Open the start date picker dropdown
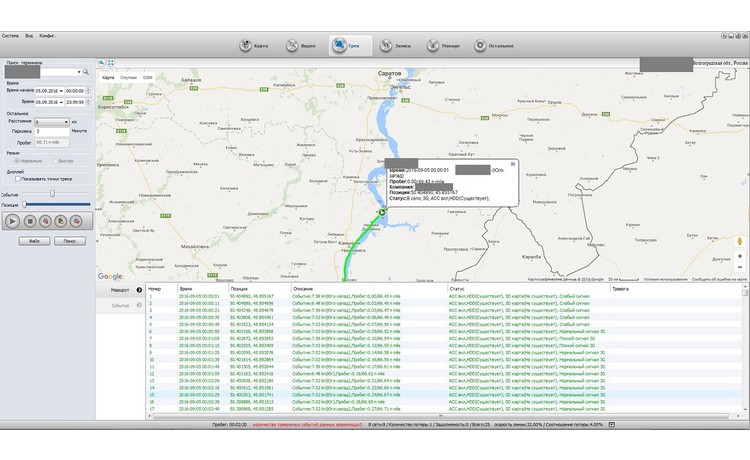The image size is (750, 460). tap(62, 91)
